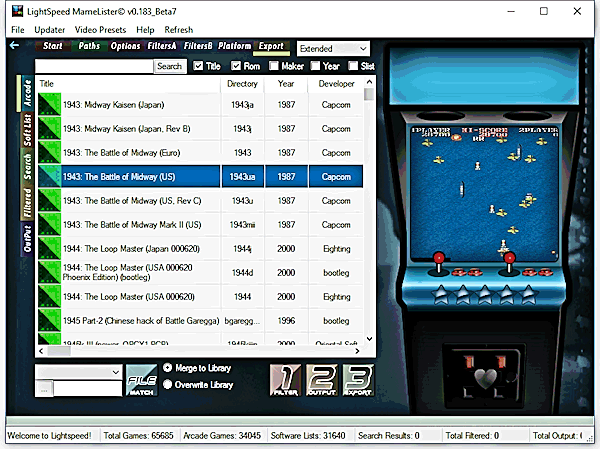Enable the Slist search checkbox
This screenshot has width=600, height=449.
click(x=353, y=66)
